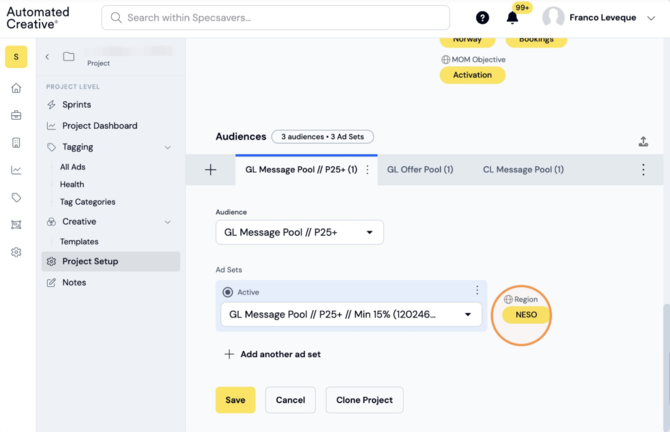Open options for GL Message Pool tab

point(367,170)
